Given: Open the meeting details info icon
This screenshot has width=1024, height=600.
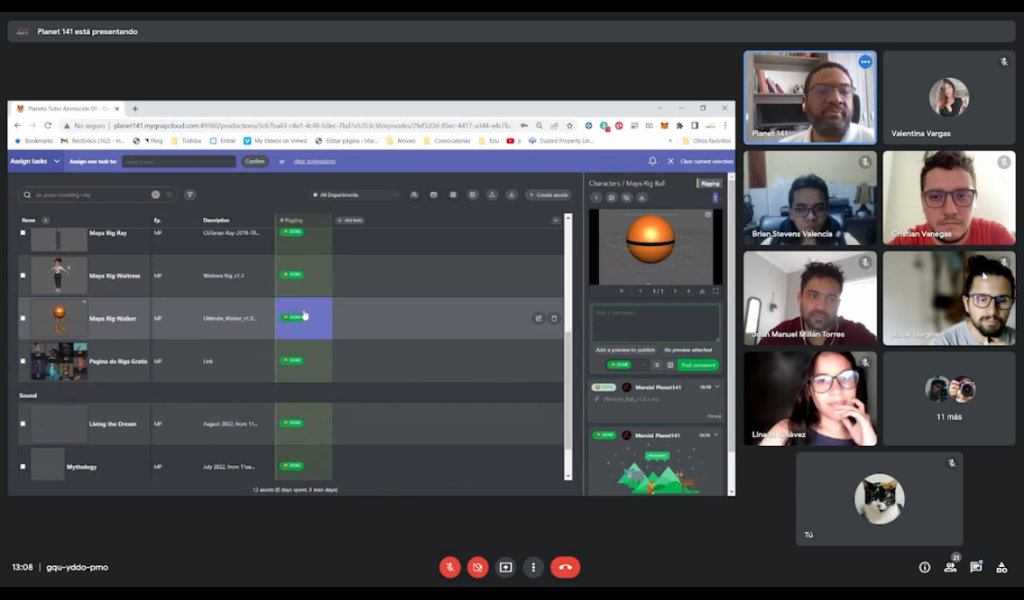Looking at the screenshot, I should tap(924, 567).
